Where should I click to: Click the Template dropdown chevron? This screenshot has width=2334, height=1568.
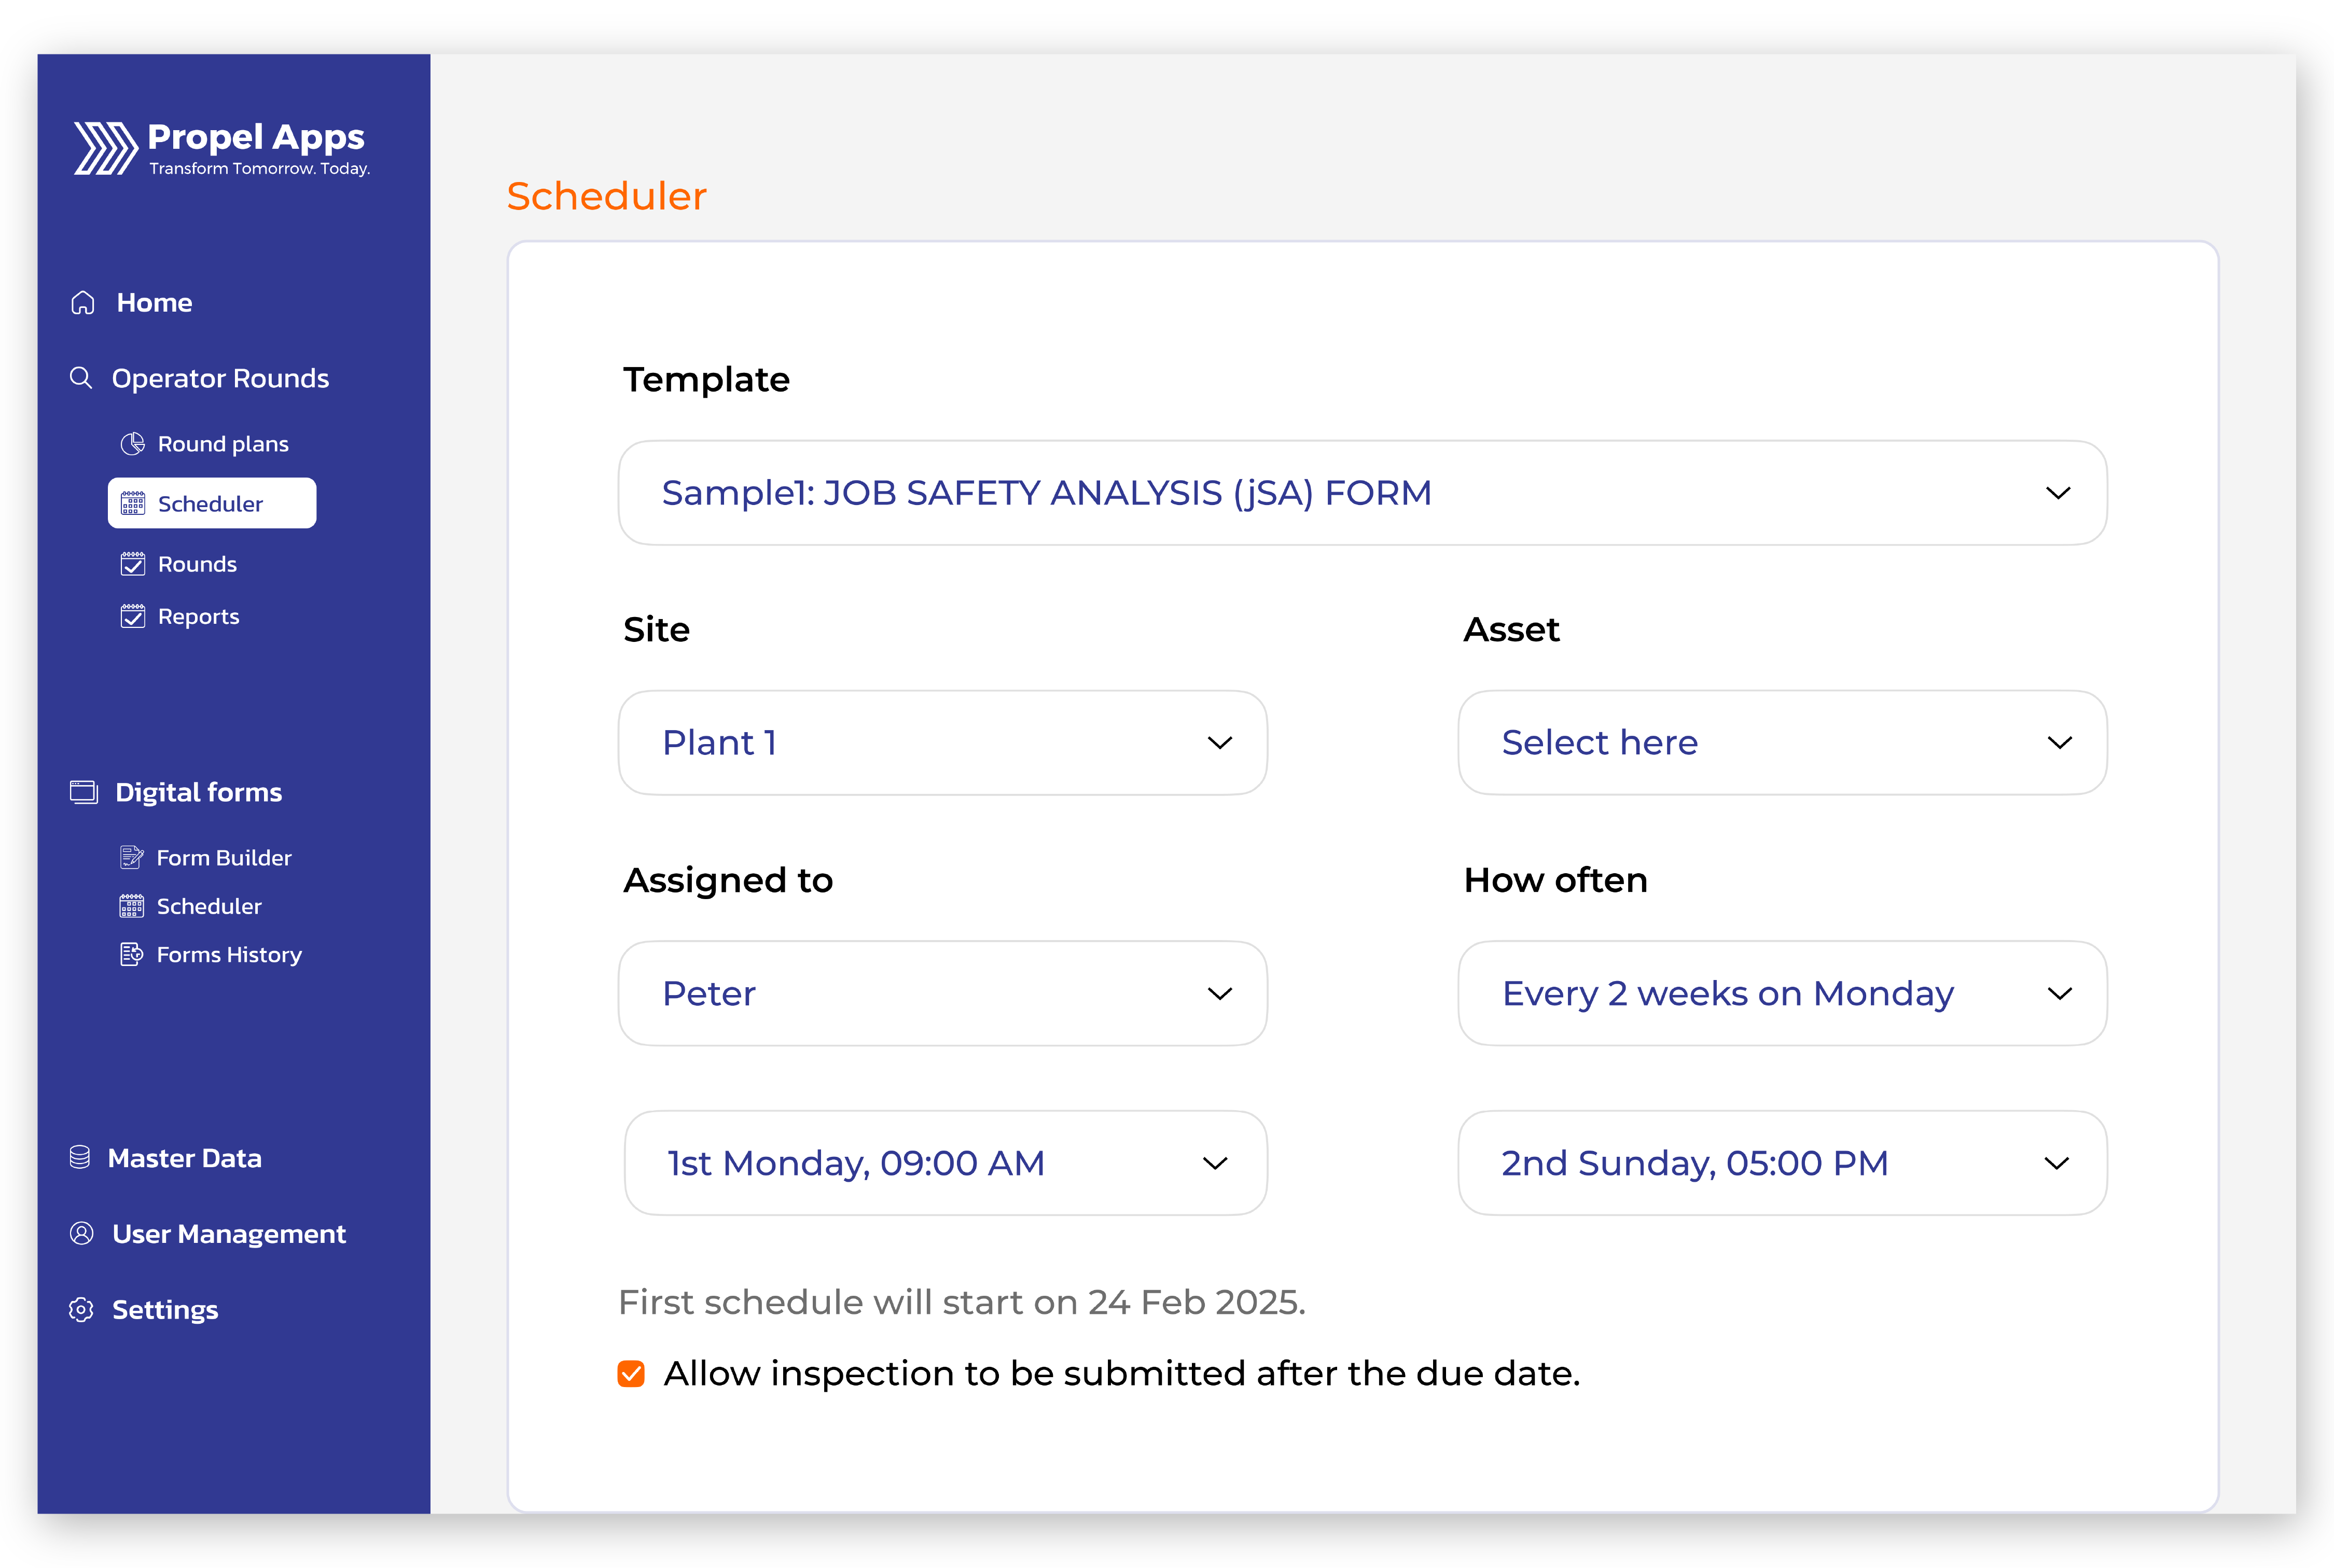[2058, 493]
